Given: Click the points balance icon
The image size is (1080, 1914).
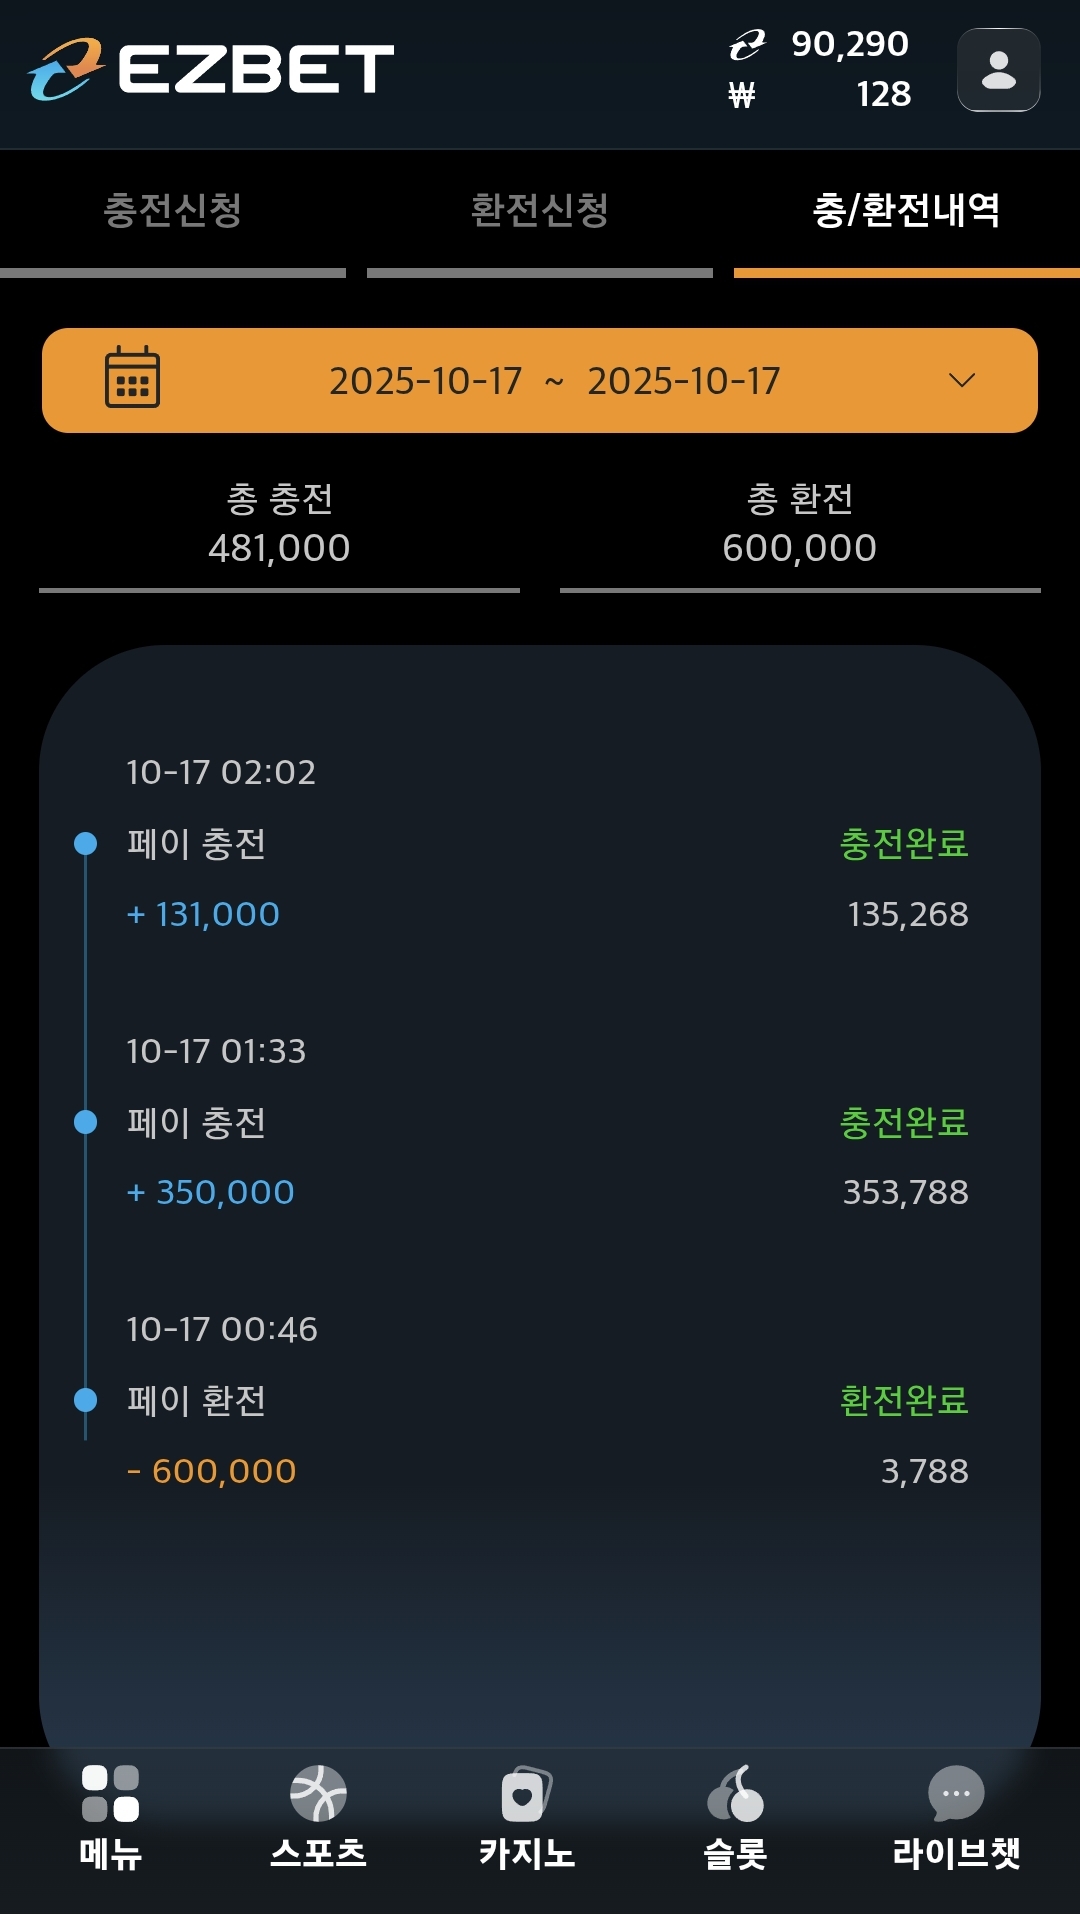Looking at the screenshot, I should (x=746, y=45).
